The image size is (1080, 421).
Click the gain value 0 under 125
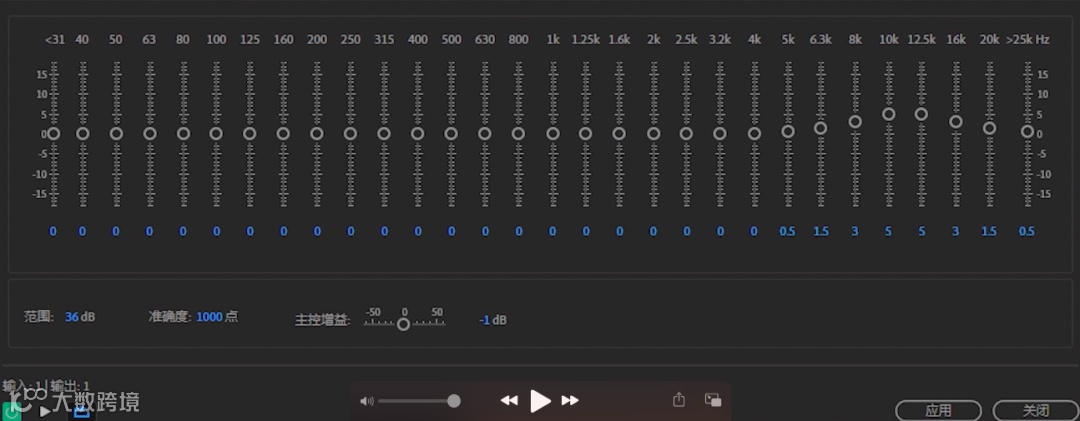pyautogui.click(x=250, y=232)
